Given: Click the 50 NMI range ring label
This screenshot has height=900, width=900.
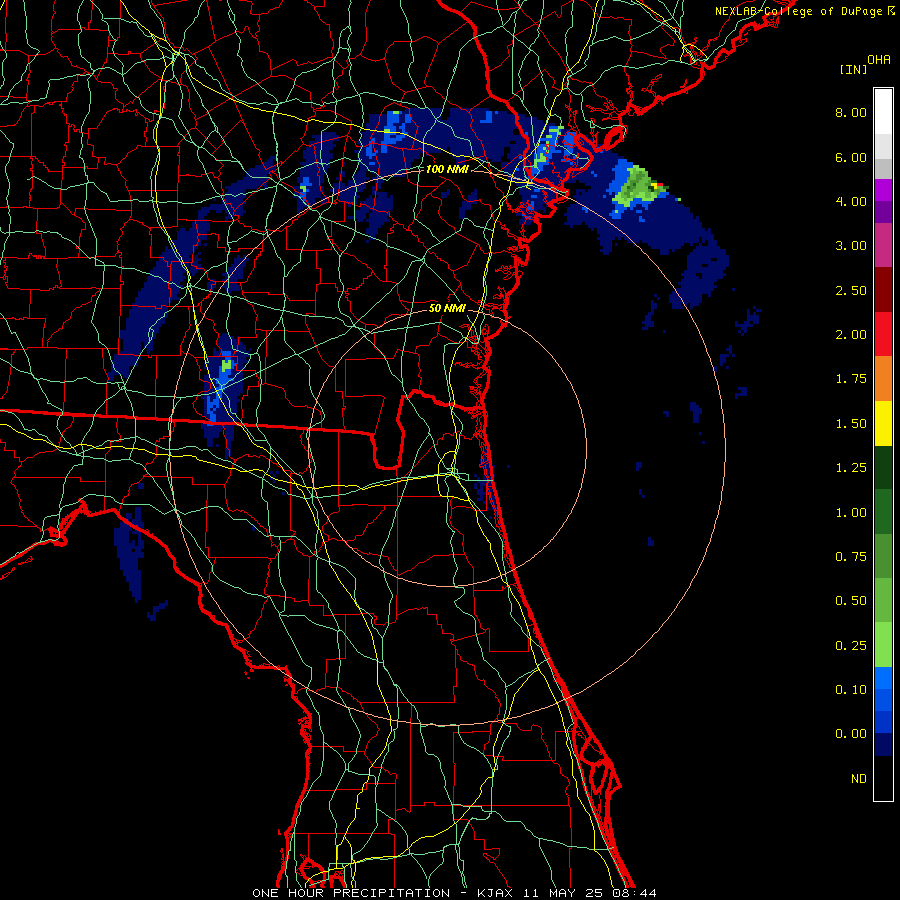Looking at the screenshot, I should pos(447,308).
